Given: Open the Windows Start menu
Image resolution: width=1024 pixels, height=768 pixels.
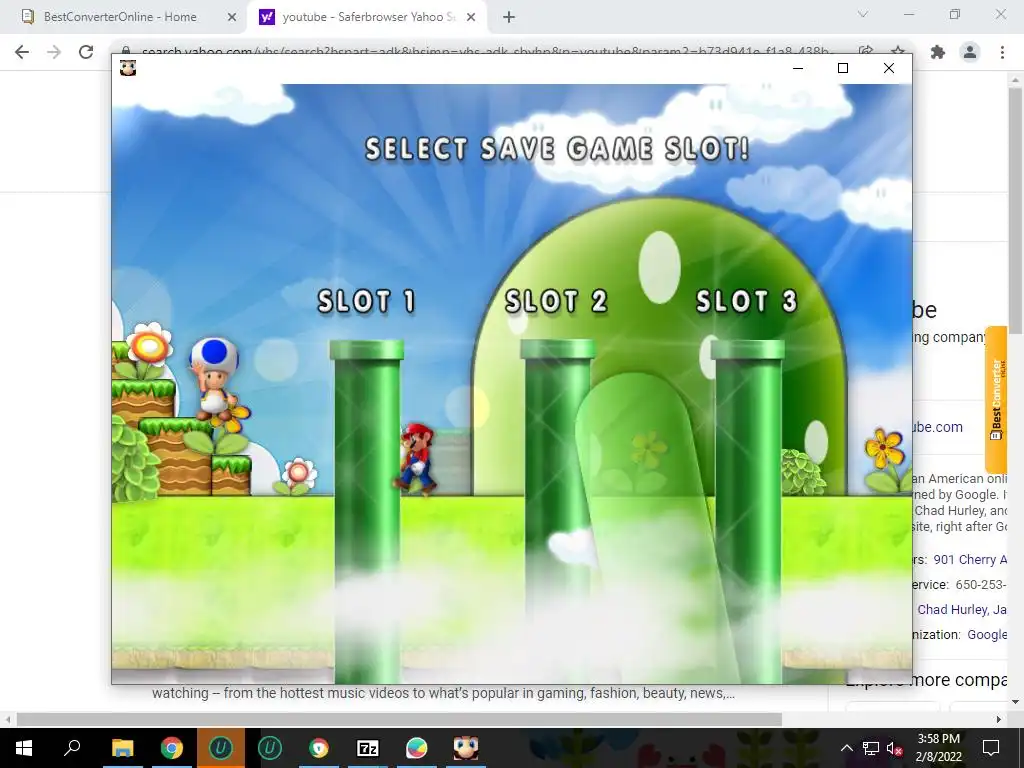Looking at the screenshot, I should pos(24,748).
